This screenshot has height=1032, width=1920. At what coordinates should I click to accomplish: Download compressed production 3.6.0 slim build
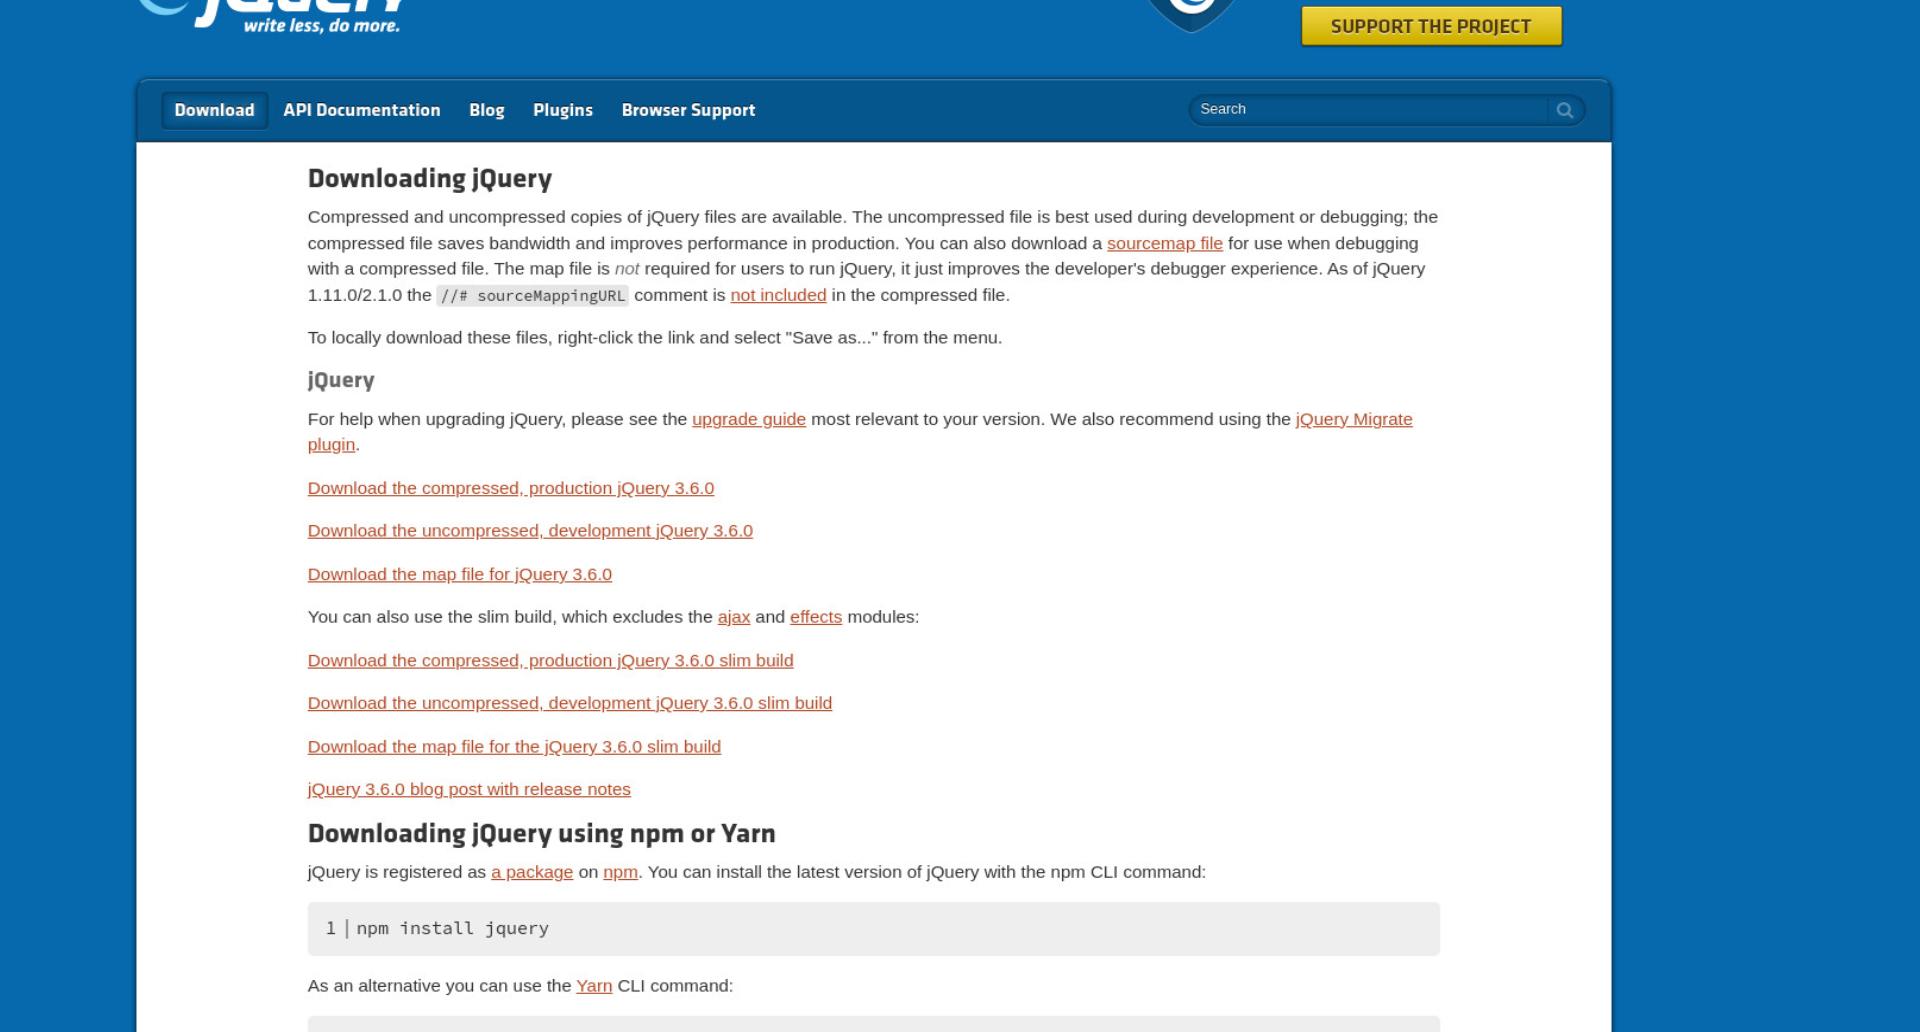pyautogui.click(x=550, y=660)
